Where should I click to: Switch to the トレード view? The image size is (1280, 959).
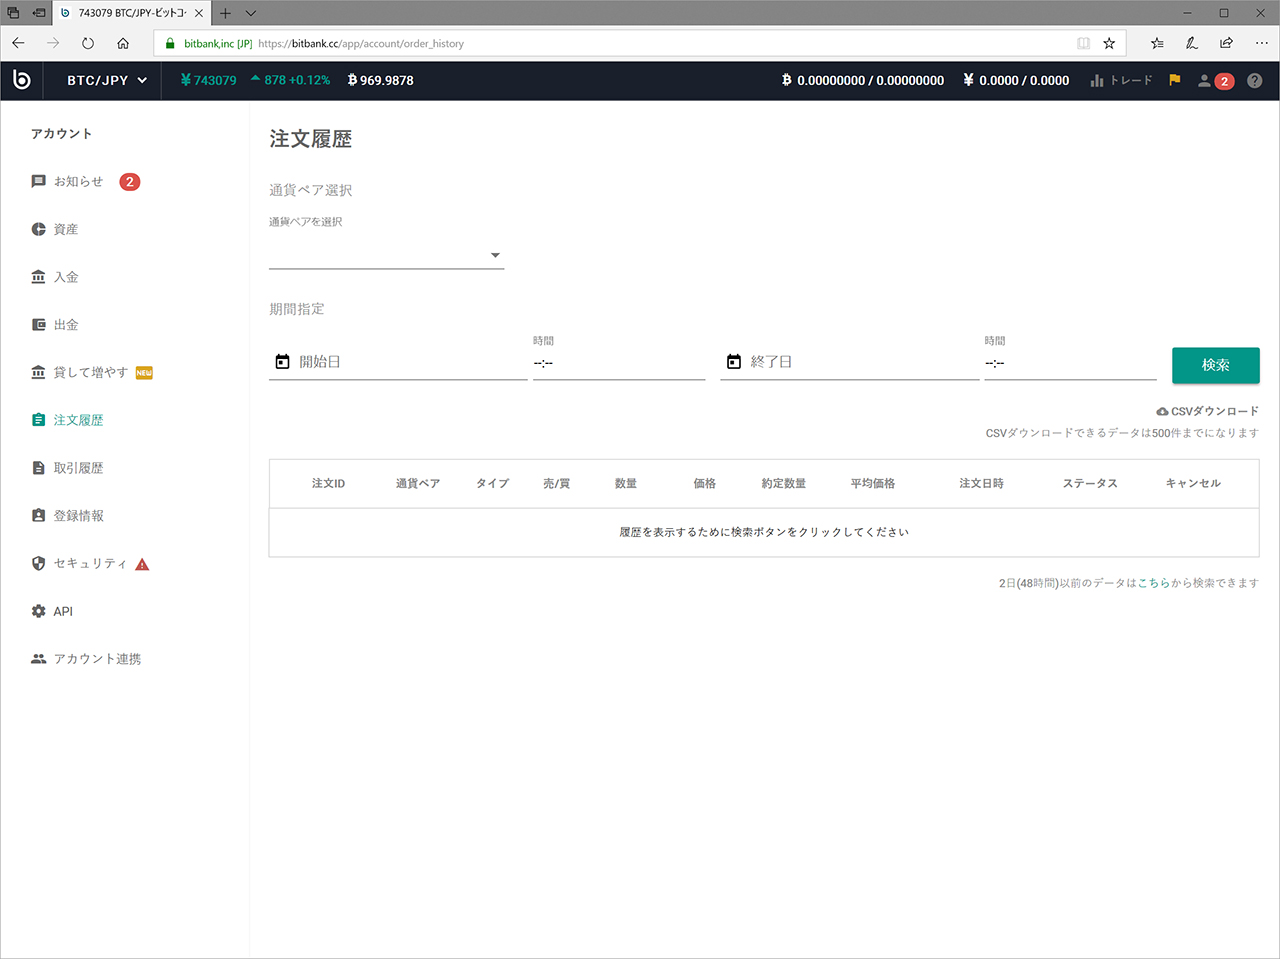pos(1120,80)
